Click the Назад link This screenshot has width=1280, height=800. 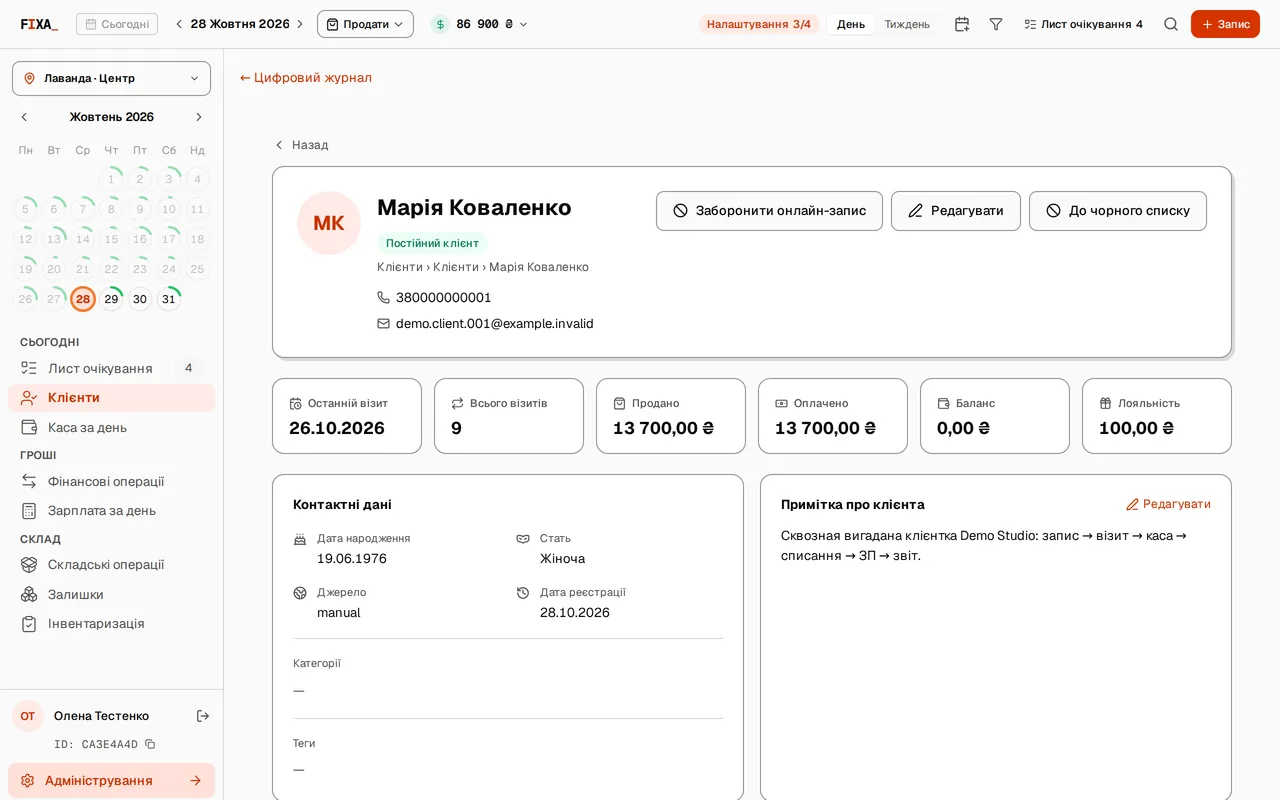[301, 145]
